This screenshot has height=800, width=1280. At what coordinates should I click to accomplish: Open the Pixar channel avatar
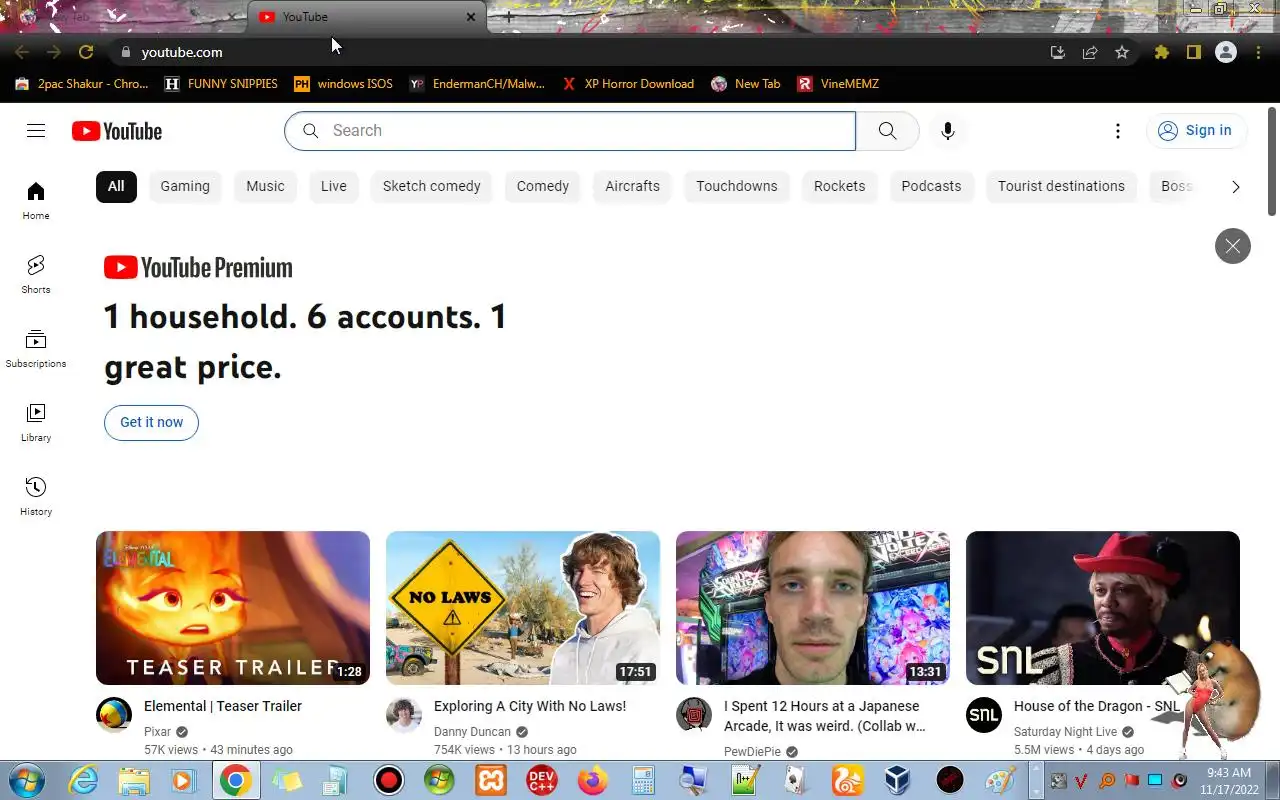click(x=114, y=715)
